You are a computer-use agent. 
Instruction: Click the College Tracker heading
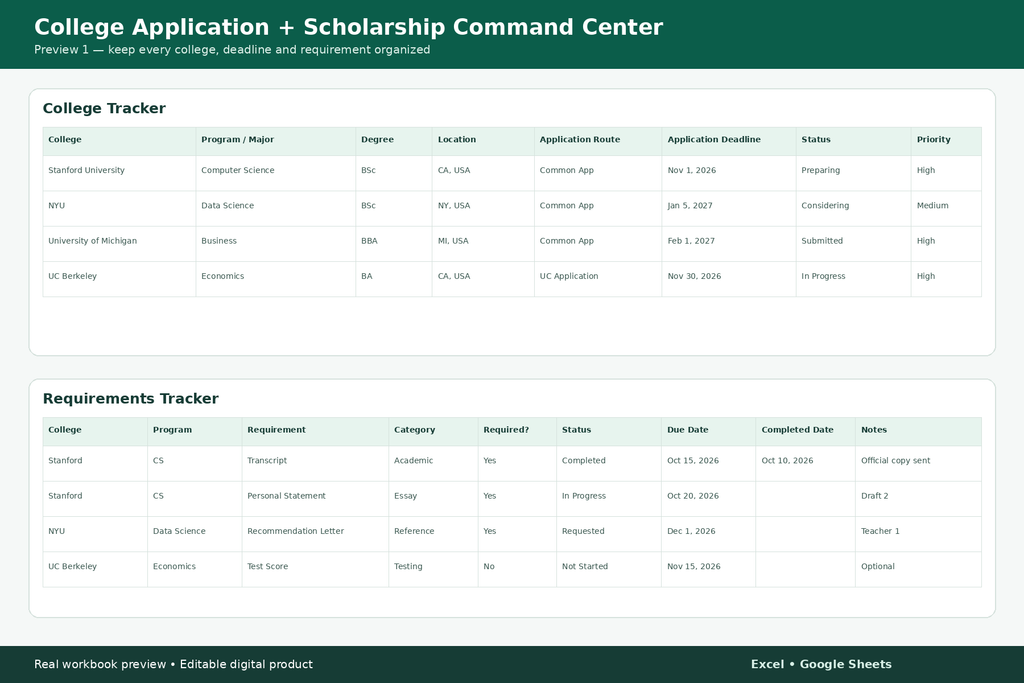pyautogui.click(x=104, y=108)
